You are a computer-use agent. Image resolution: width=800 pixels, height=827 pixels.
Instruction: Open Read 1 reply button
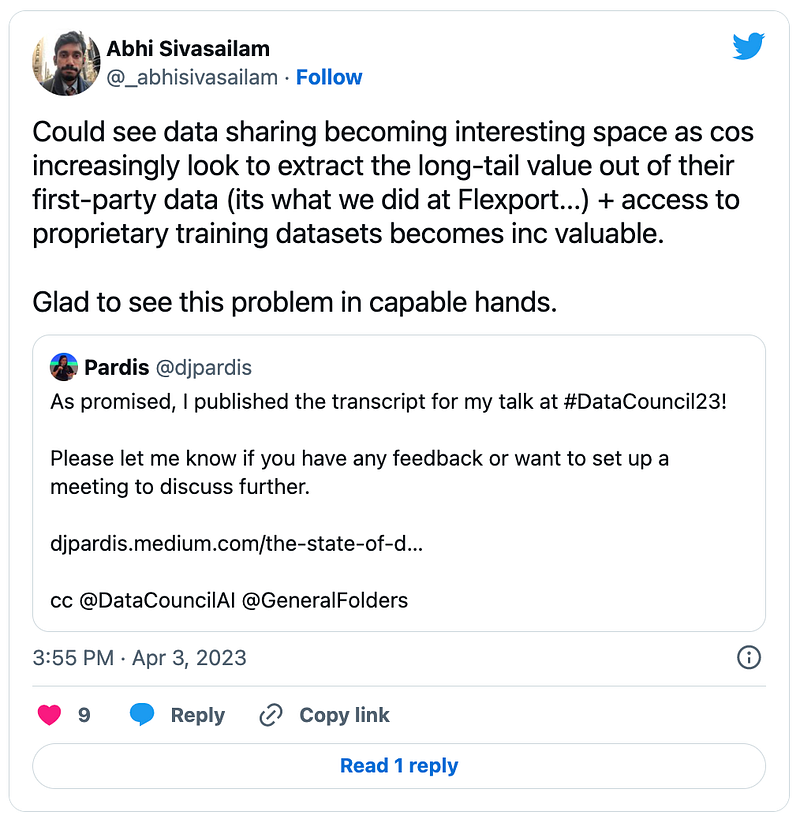click(x=399, y=766)
